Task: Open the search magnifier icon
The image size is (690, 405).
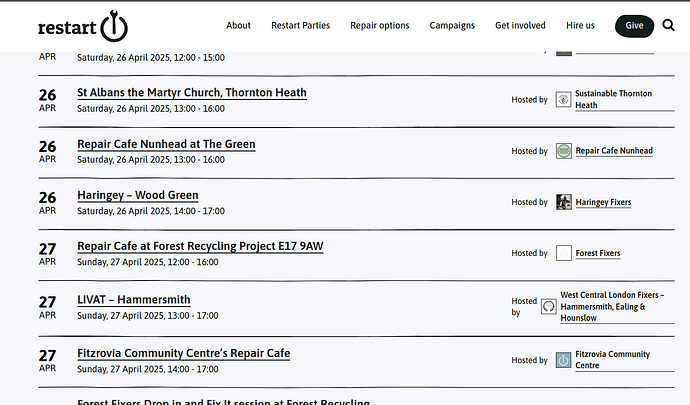Action: point(668,26)
